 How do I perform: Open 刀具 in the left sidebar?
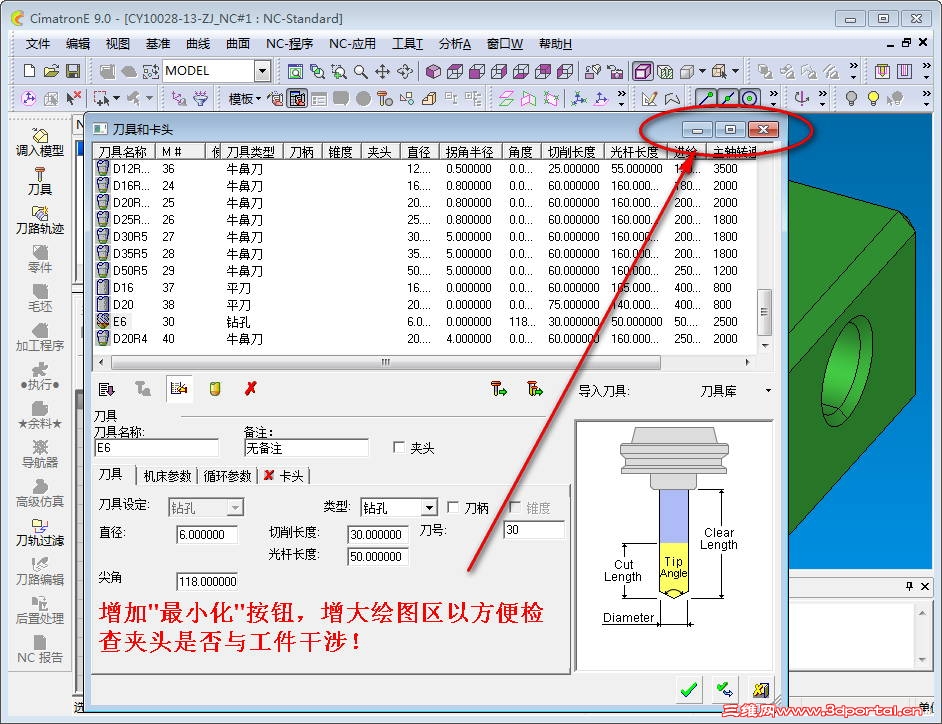pos(40,181)
